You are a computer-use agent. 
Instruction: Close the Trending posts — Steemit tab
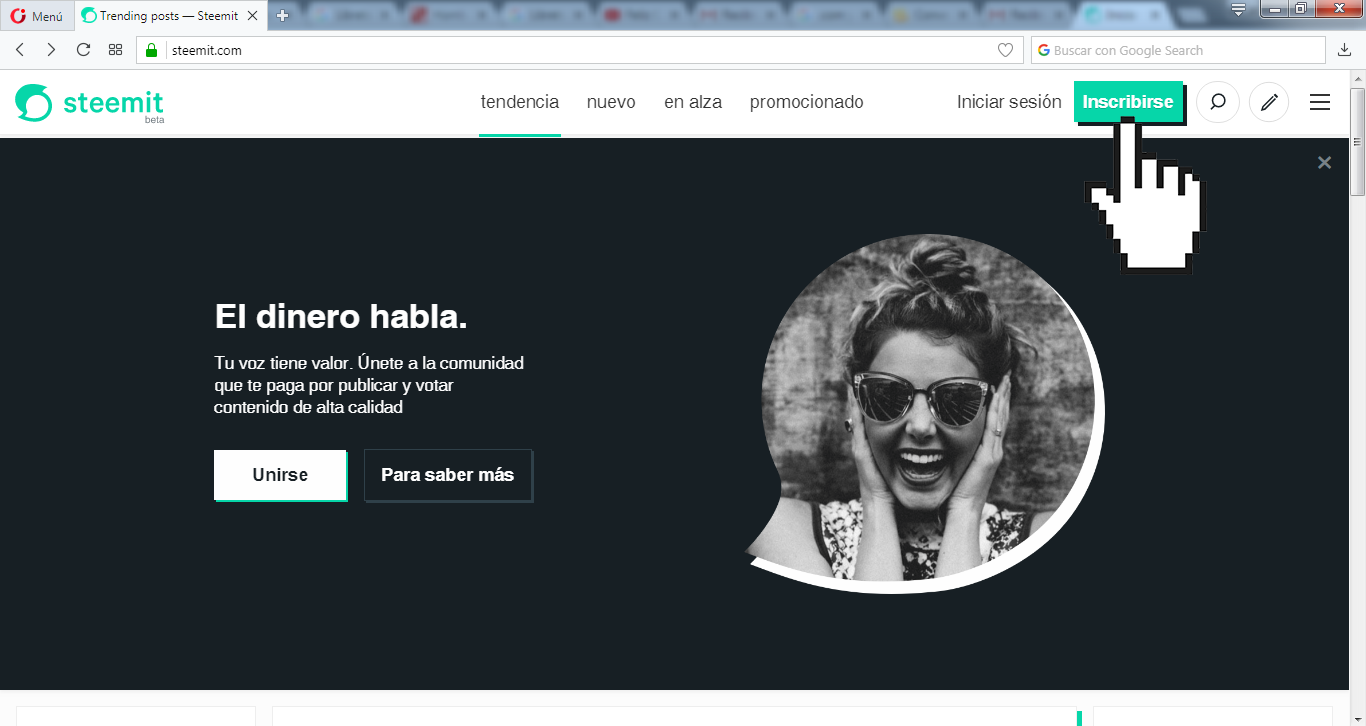pyautogui.click(x=253, y=16)
